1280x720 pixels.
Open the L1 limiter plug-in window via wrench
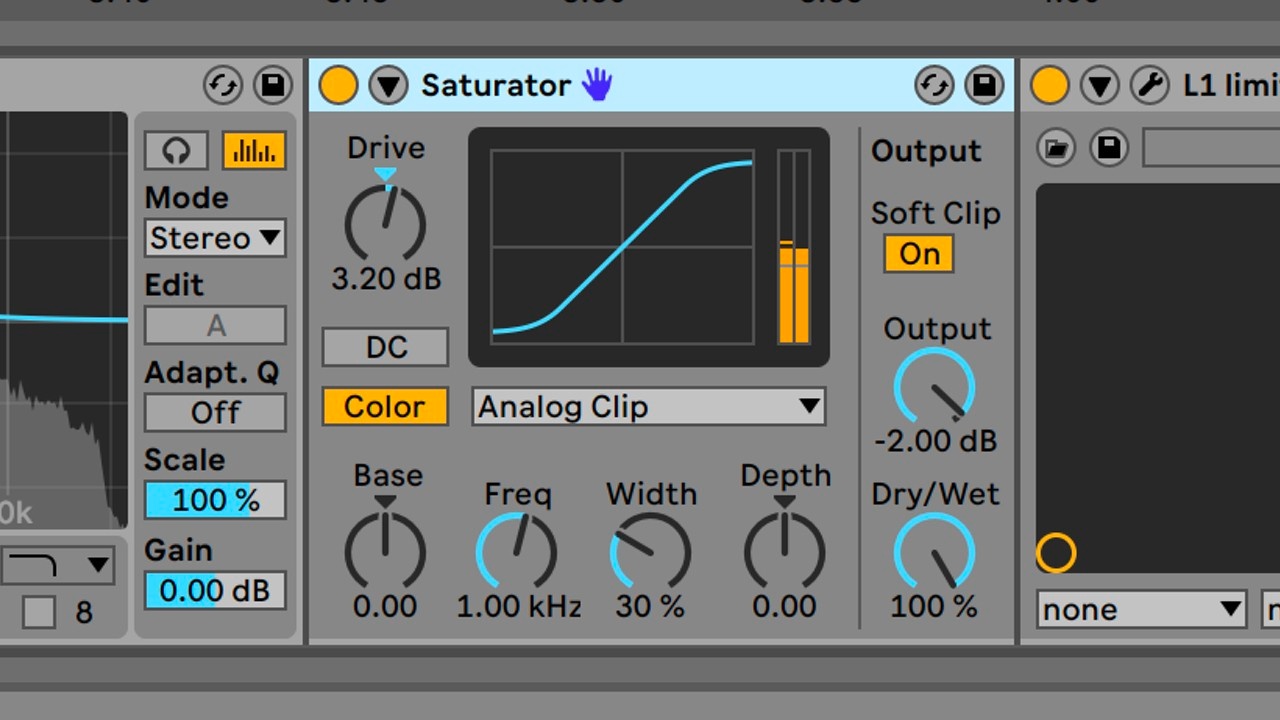(x=1150, y=85)
